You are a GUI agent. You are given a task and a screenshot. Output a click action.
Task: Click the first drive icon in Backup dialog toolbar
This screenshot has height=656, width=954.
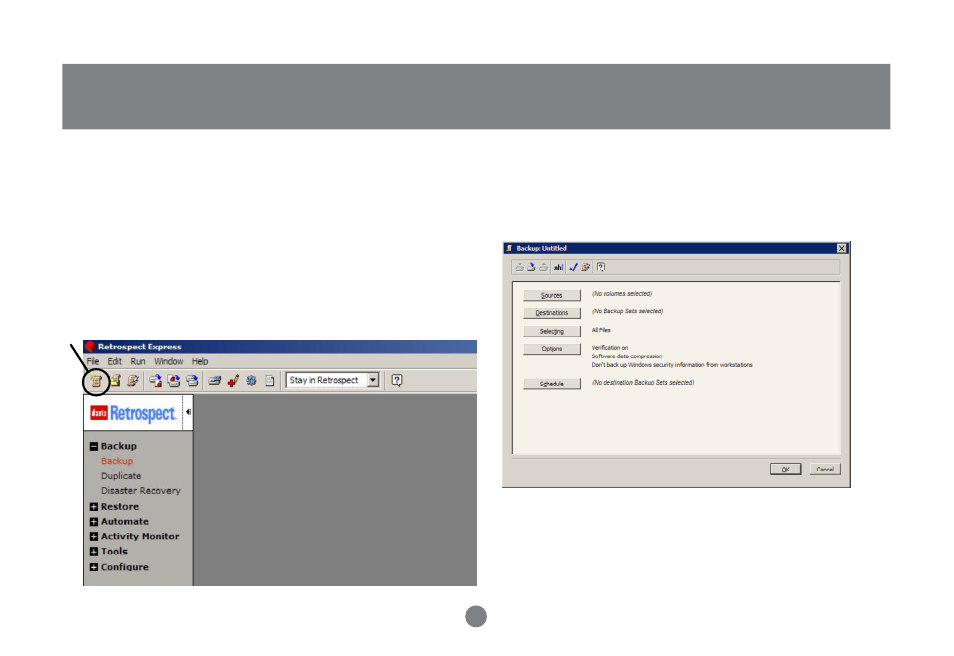[520, 267]
